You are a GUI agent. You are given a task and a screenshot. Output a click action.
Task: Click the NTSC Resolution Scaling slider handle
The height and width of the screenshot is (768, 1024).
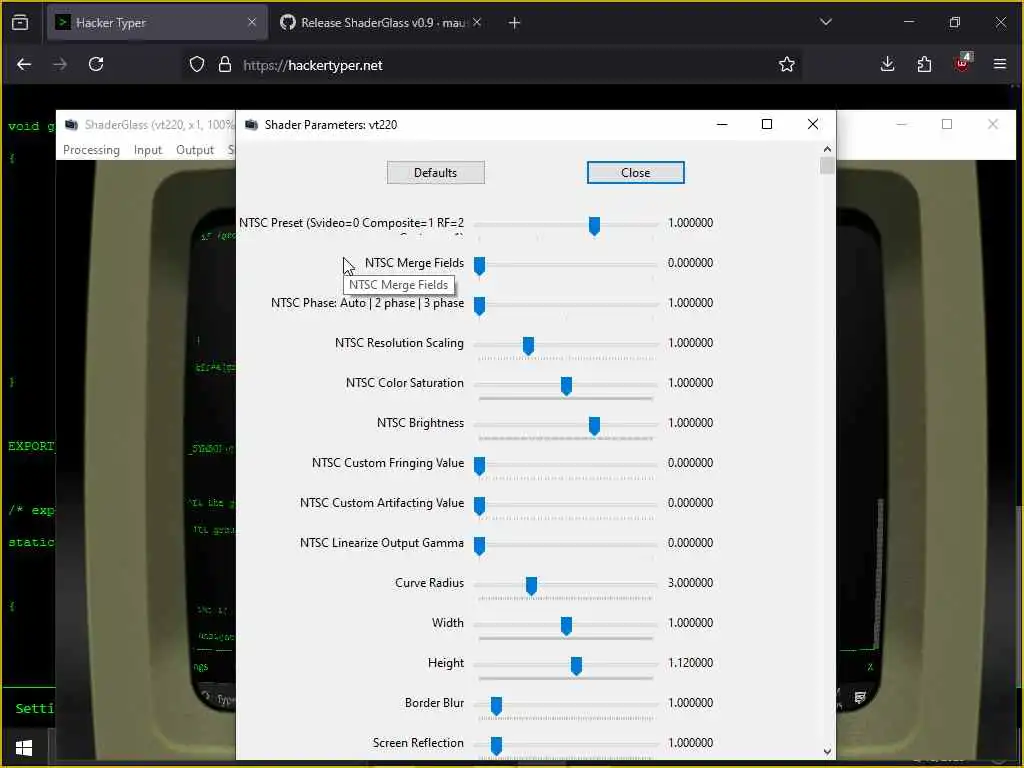click(528, 346)
